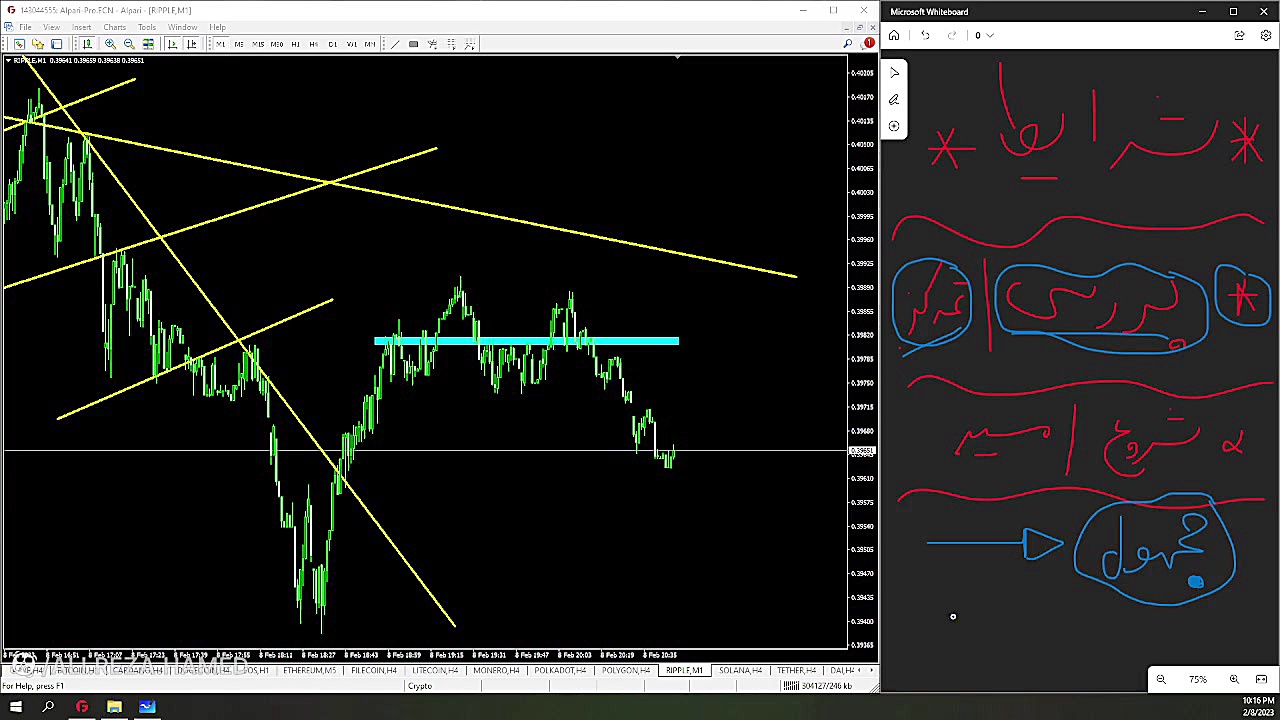Switch timeframe to MN
Image resolution: width=1280 pixels, height=720 pixels.
(370, 44)
